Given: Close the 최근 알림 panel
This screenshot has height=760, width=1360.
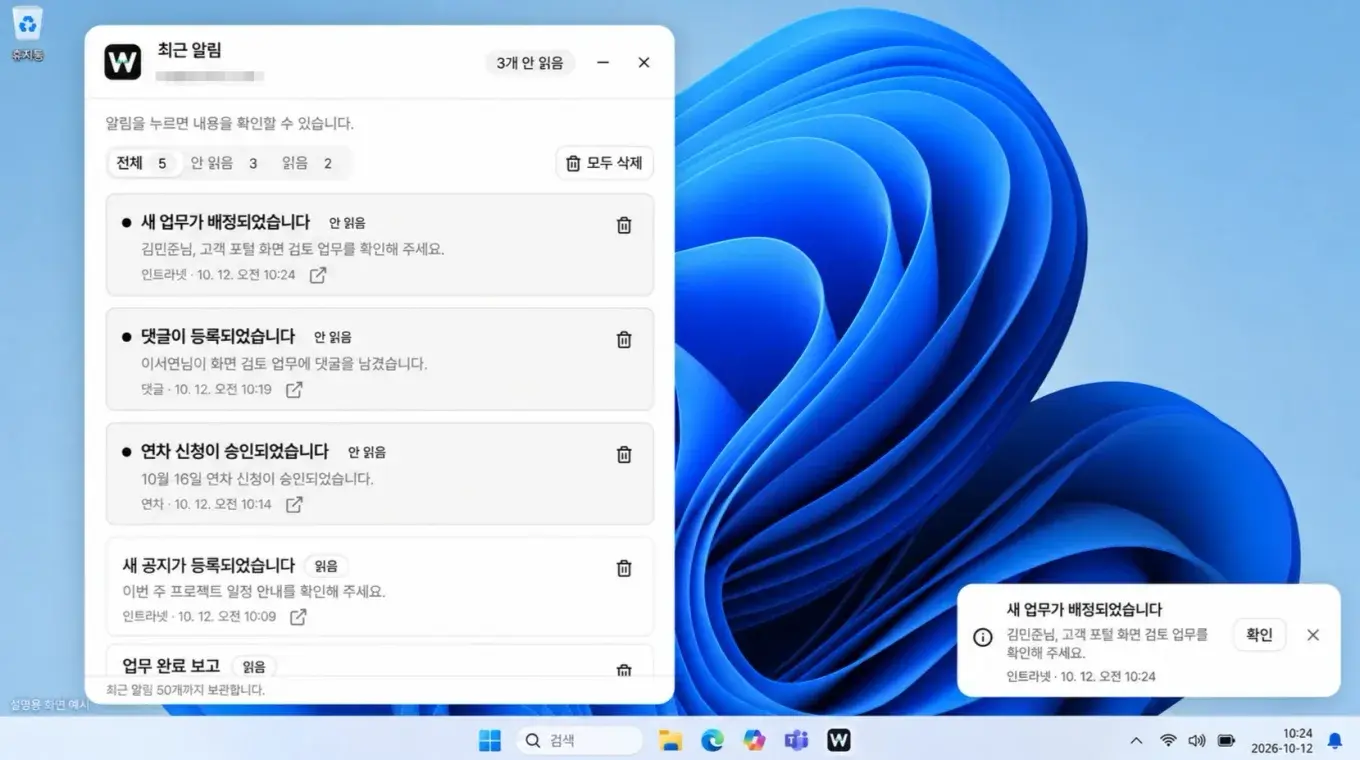Looking at the screenshot, I should point(644,62).
